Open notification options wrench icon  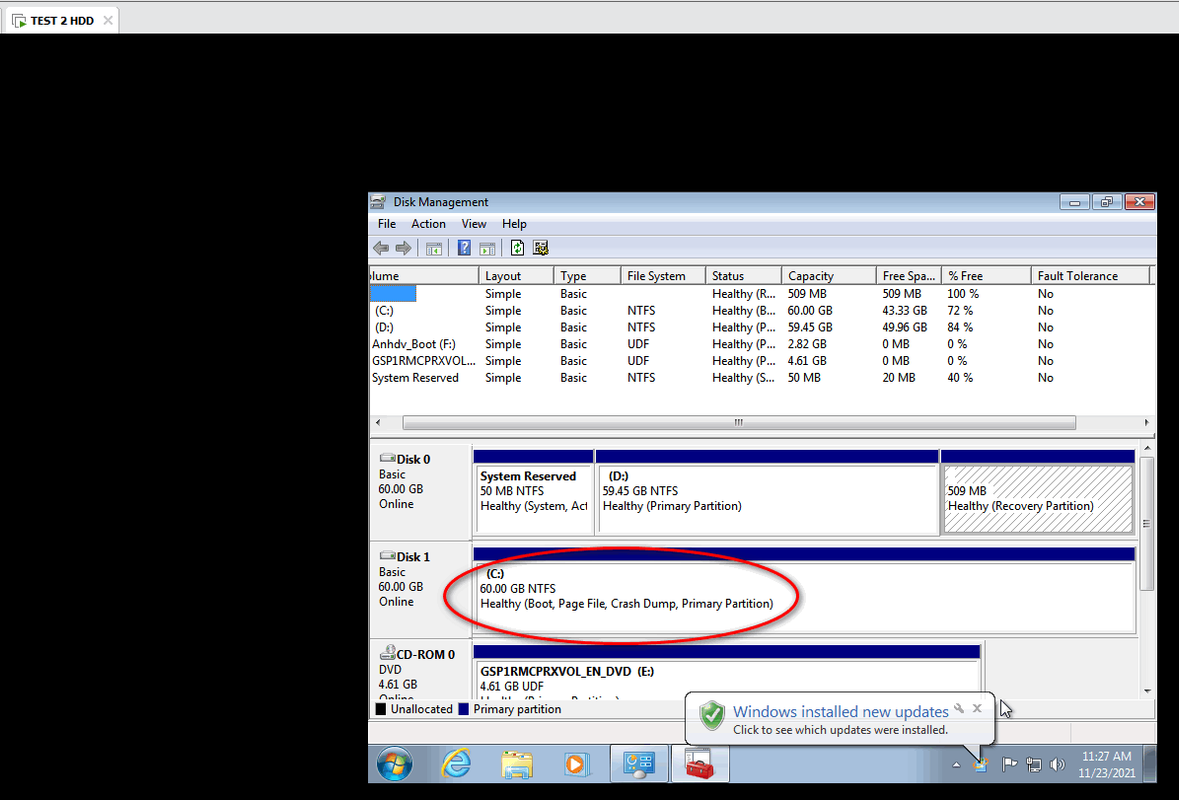click(x=959, y=708)
